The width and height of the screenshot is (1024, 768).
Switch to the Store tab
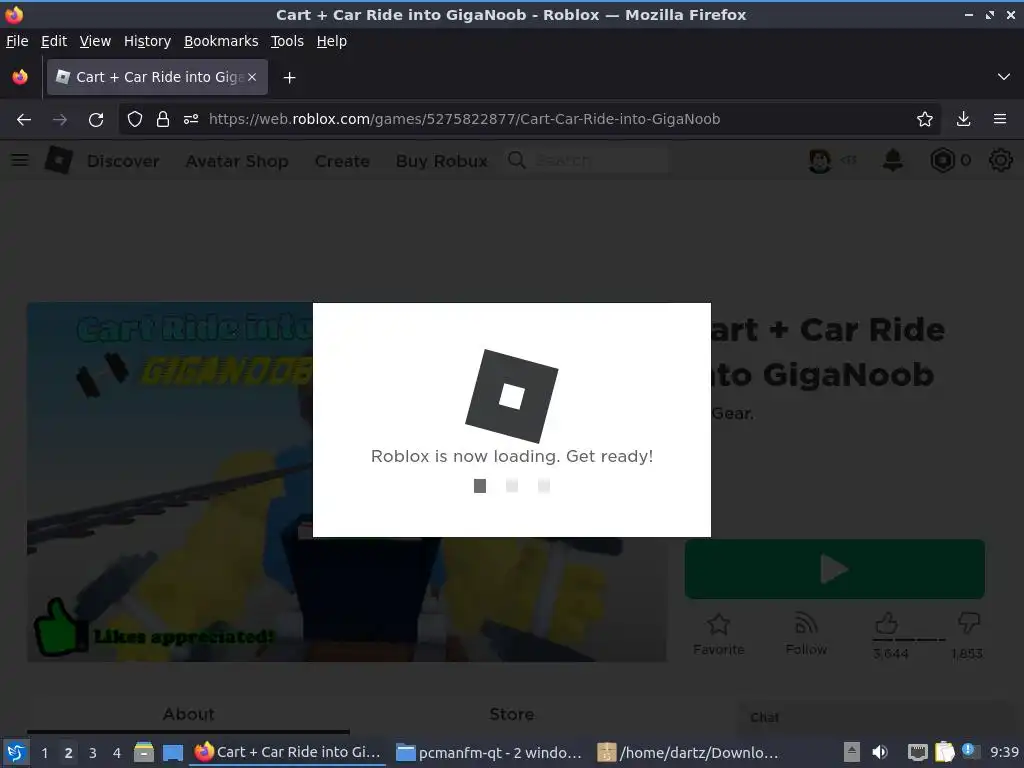click(x=512, y=714)
